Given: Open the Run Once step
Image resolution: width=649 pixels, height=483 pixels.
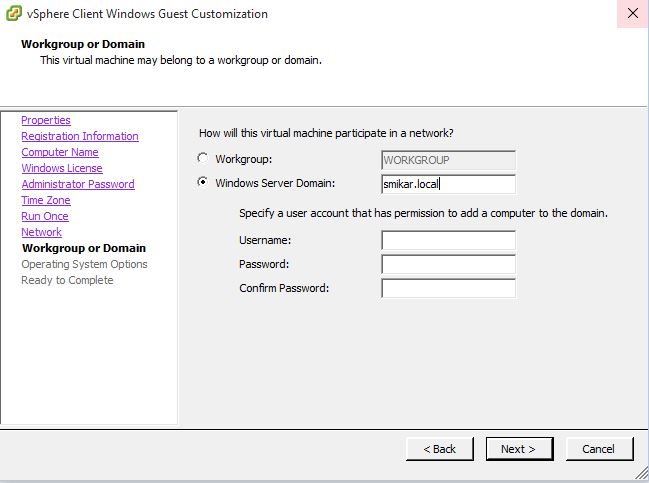Looking at the screenshot, I should (45, 216).
